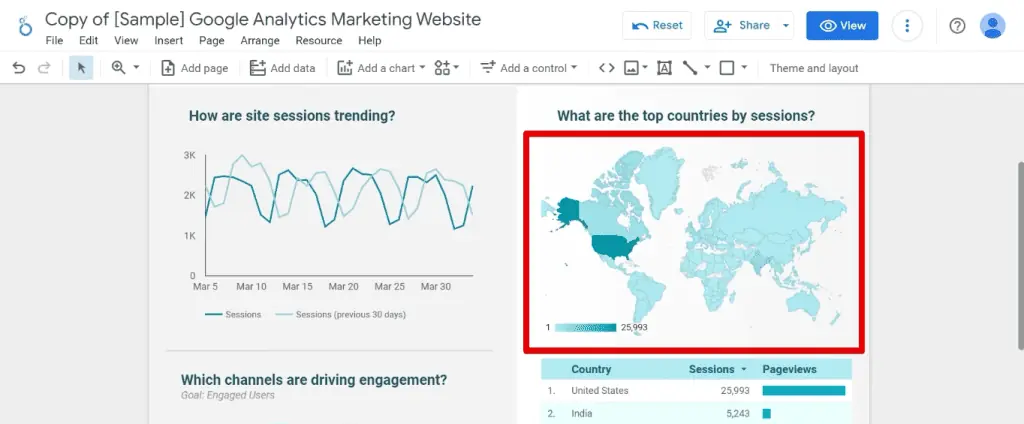Insert a text box
The height and width of the screenshot is (424, 1024).
coord(664,68)
